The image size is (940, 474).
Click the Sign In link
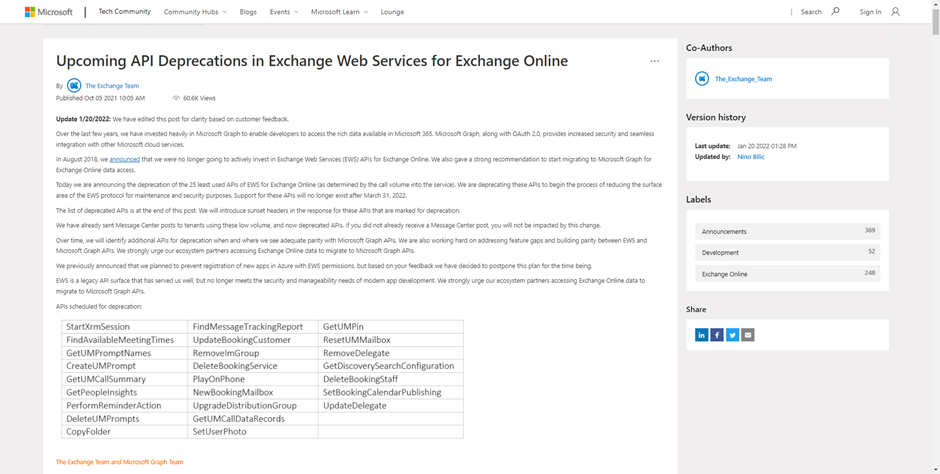click(870, 11)
